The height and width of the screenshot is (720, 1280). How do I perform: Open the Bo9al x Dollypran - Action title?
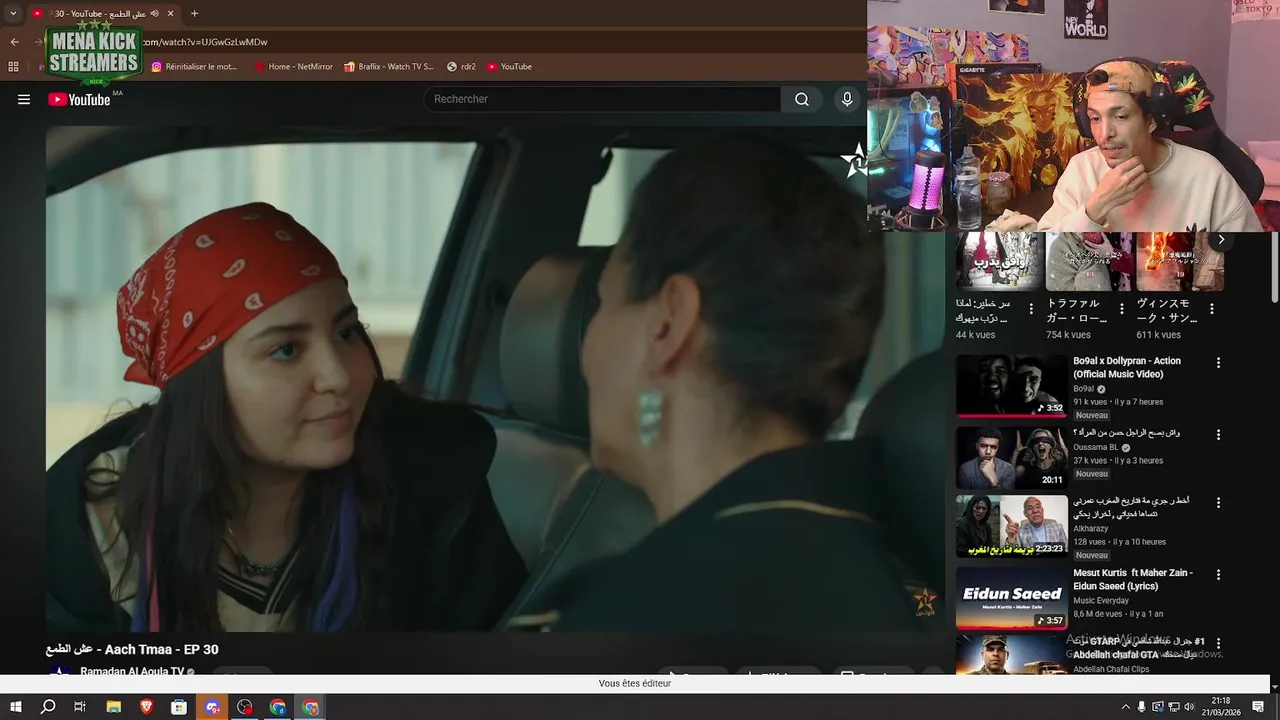tap(1127, 367)
